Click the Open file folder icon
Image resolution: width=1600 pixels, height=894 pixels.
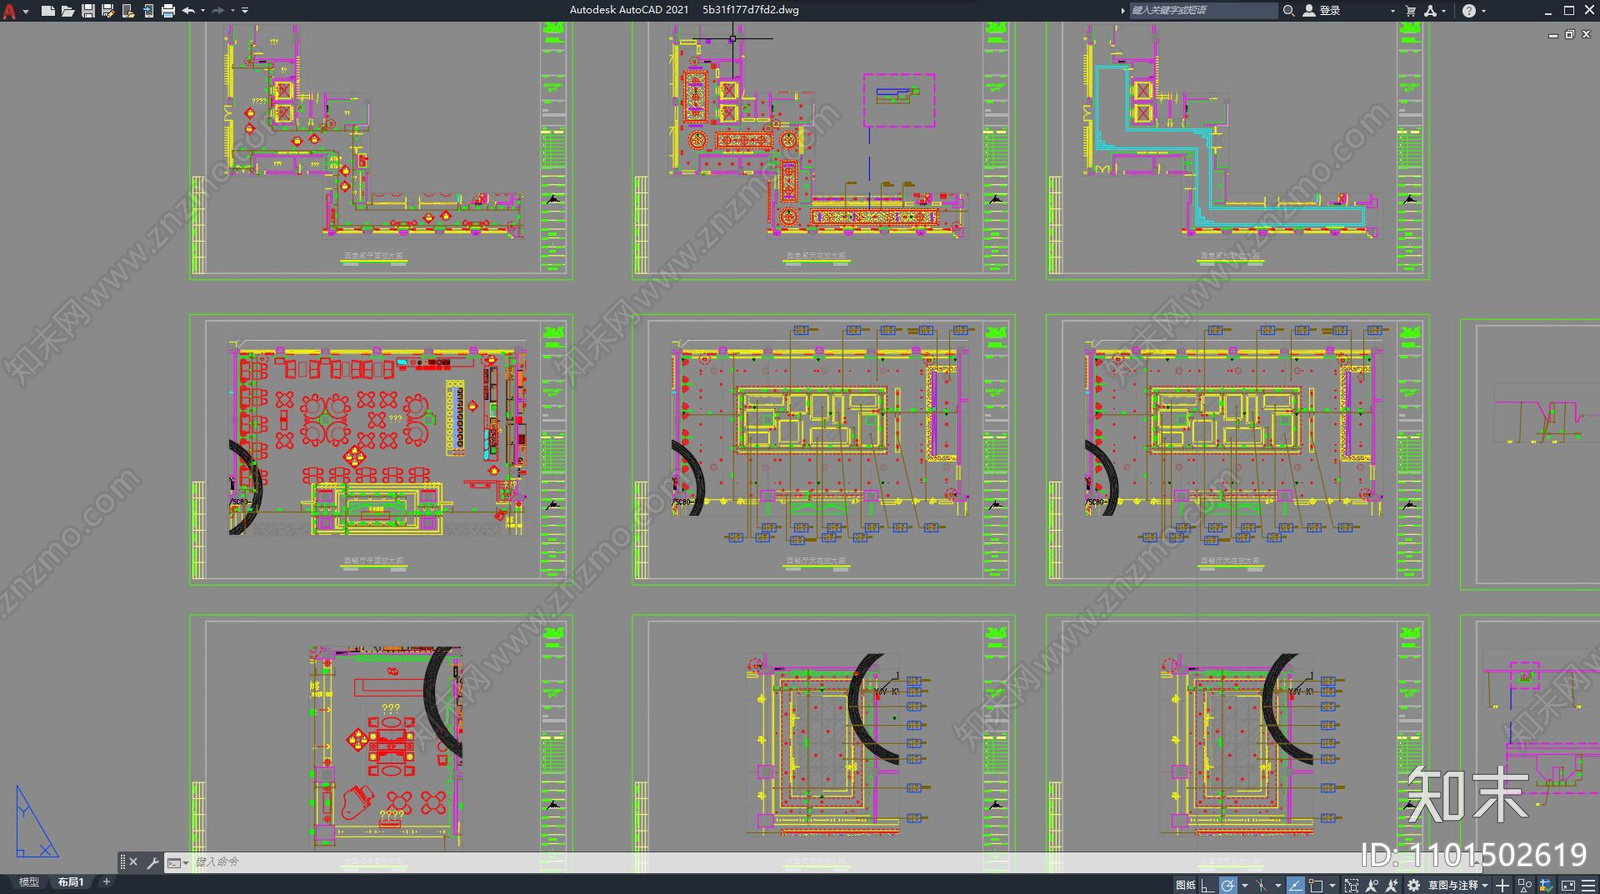click(68, 10)
